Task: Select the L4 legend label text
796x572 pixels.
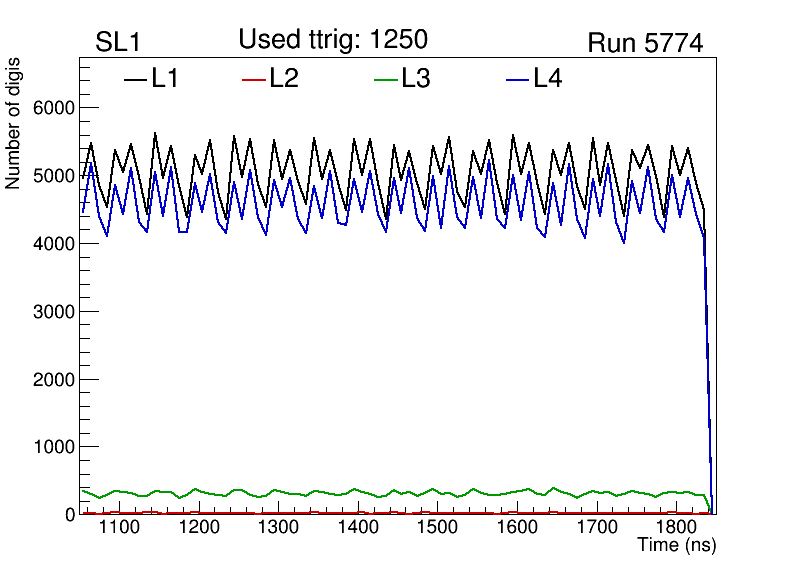Action: [548, 79]
